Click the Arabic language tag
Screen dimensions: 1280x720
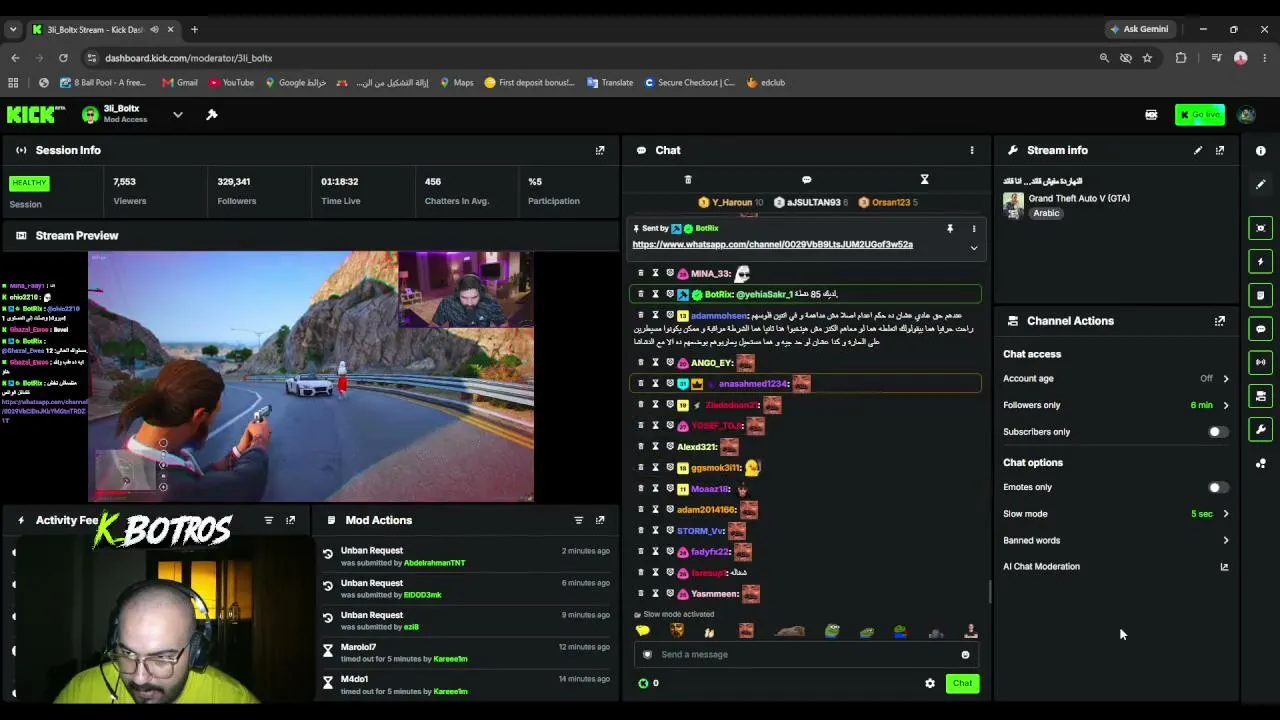pos(1046,213)
